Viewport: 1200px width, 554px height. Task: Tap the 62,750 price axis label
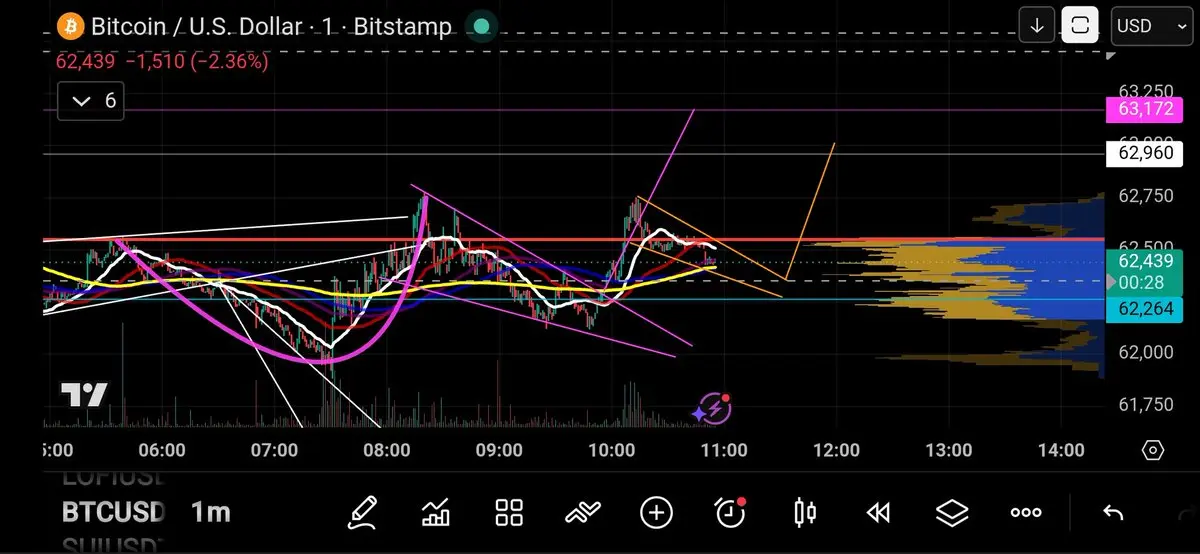tap(1145, 196)
